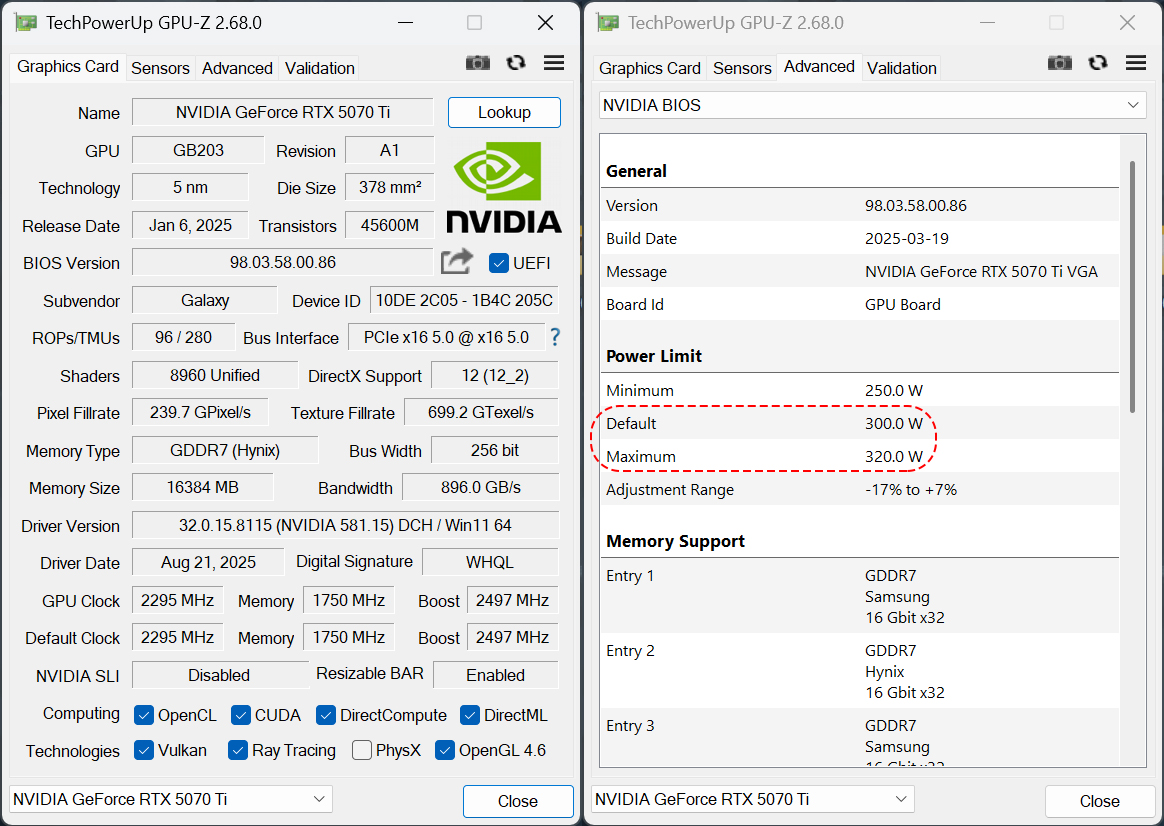Open GPU selector dropdown in left window
1164x826 pixels.
pyautogui.click(x=171, y=799)
